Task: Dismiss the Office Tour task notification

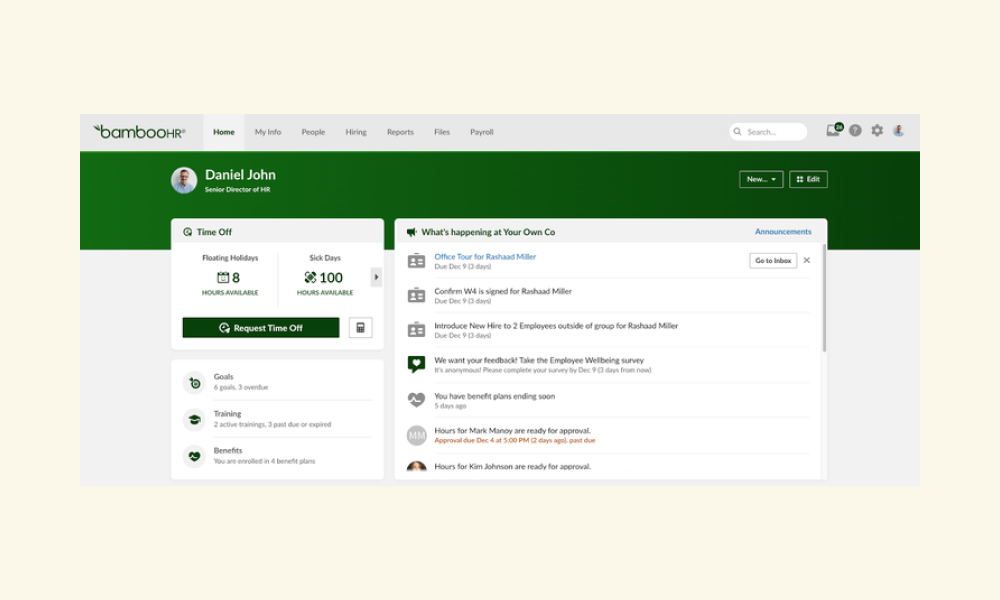Action: (x=807, y=260)
